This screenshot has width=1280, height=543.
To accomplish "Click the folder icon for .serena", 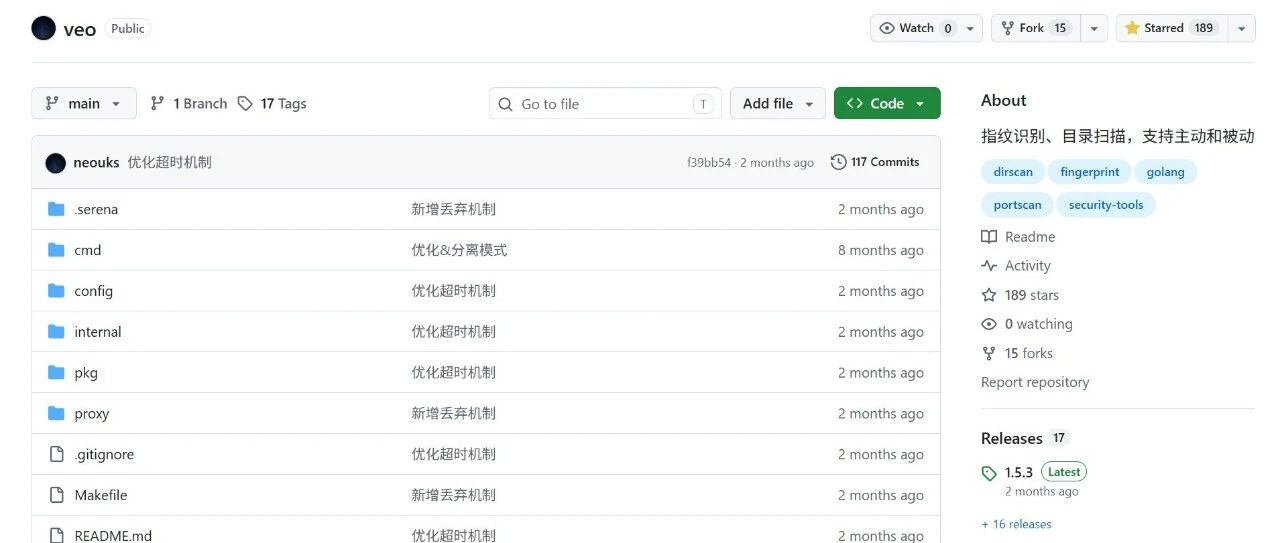I will click(x=56, y=209).
